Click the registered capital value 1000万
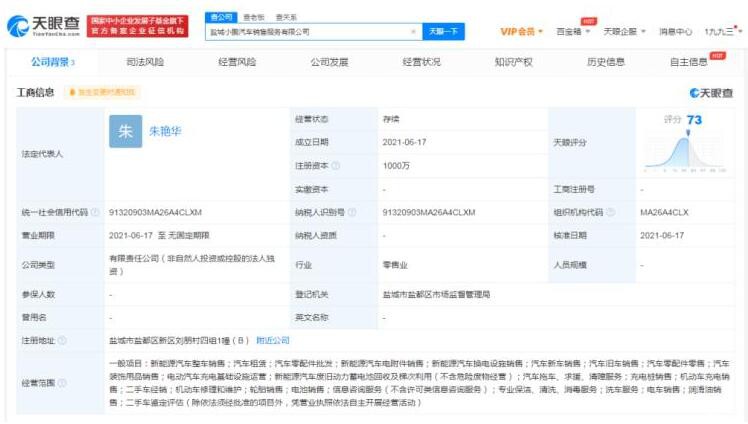 pyautogui.click(x=396, y=165)
